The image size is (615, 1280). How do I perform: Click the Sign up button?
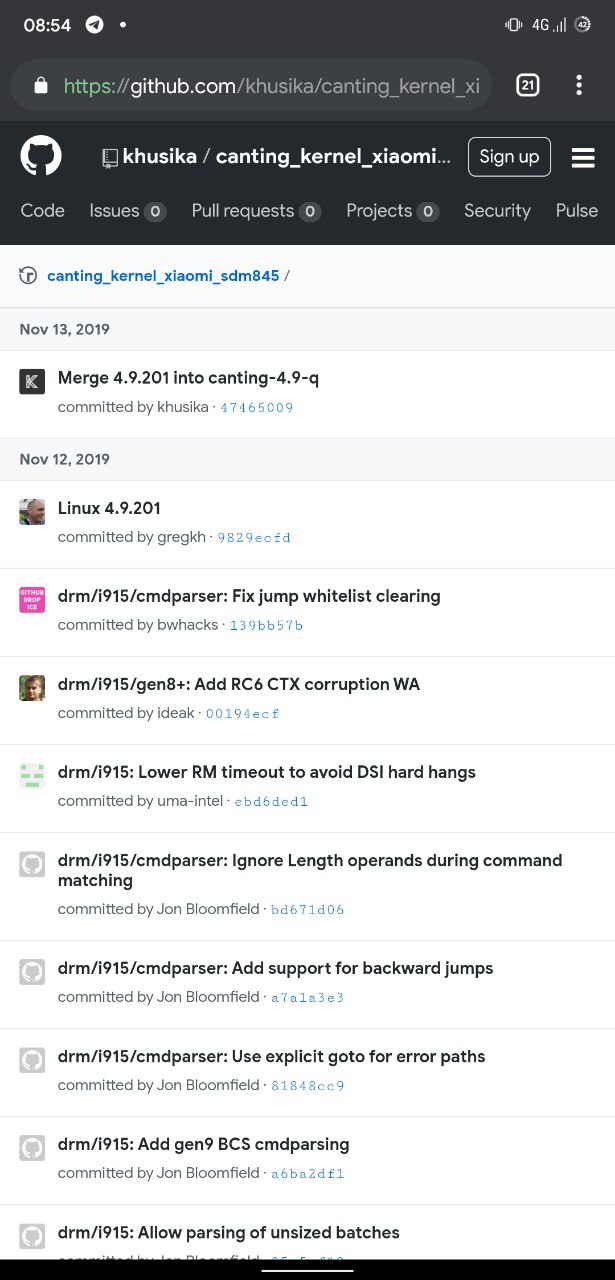pos(509,157)
